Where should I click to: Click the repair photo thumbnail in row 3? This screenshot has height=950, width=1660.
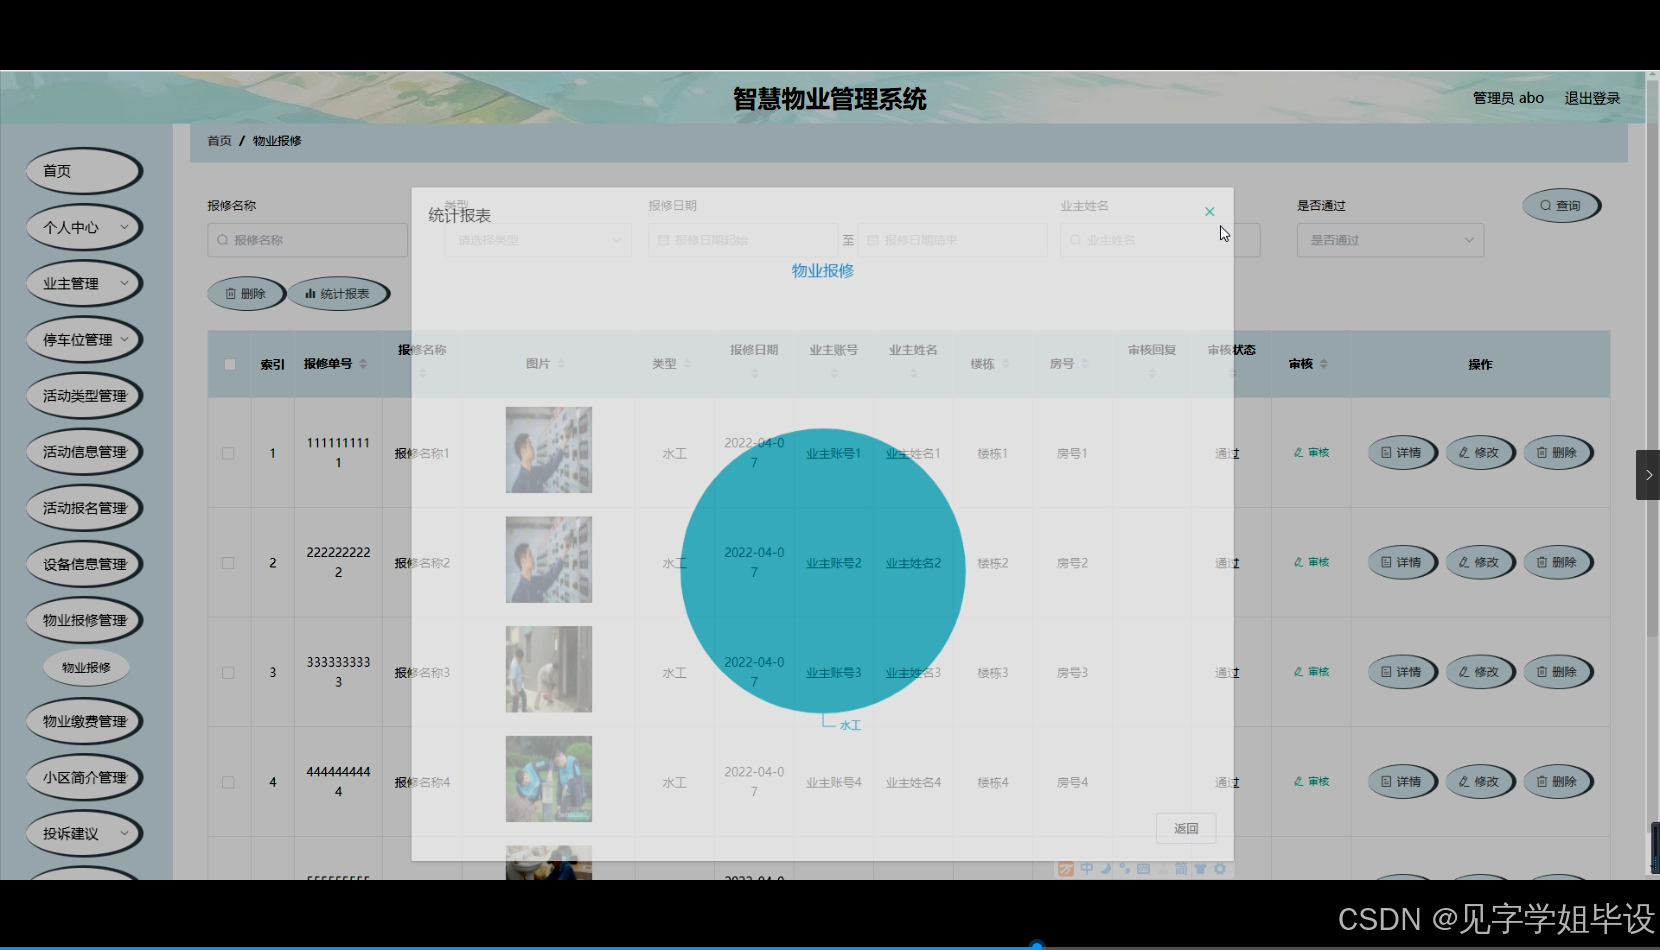(549, 669)
